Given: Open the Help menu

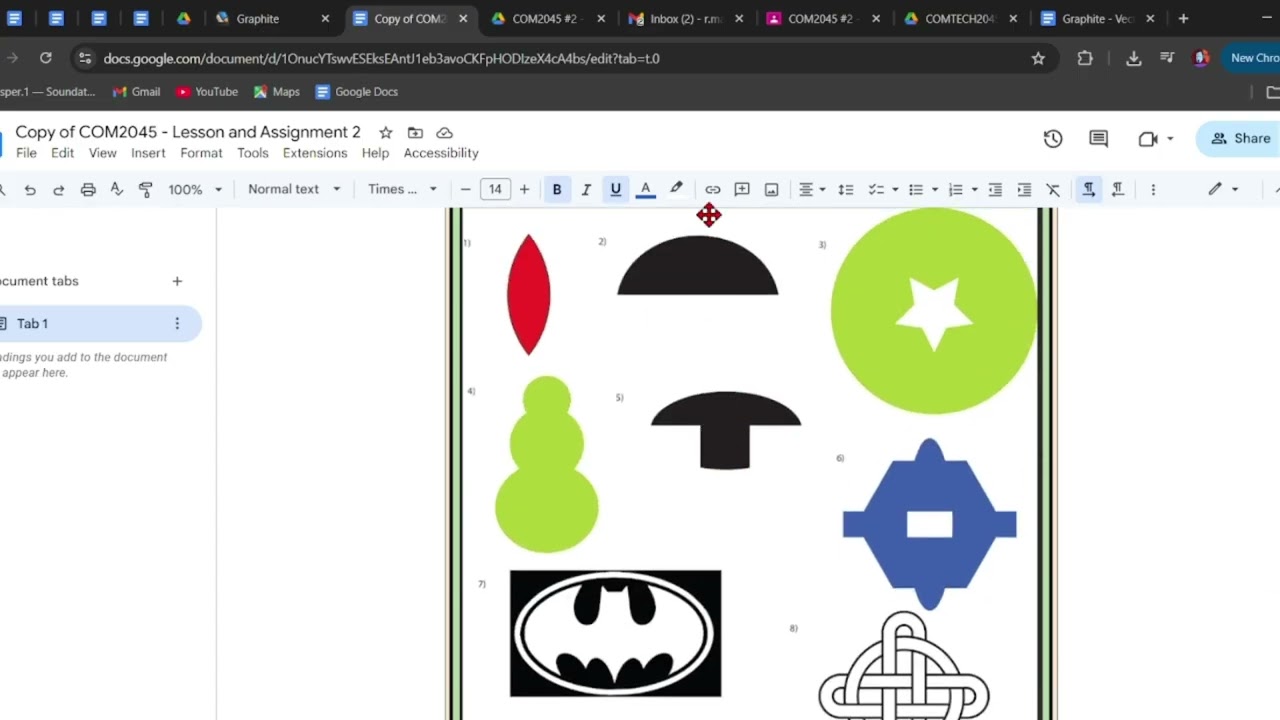Looking at the screenshot, I should click(375, 153).
